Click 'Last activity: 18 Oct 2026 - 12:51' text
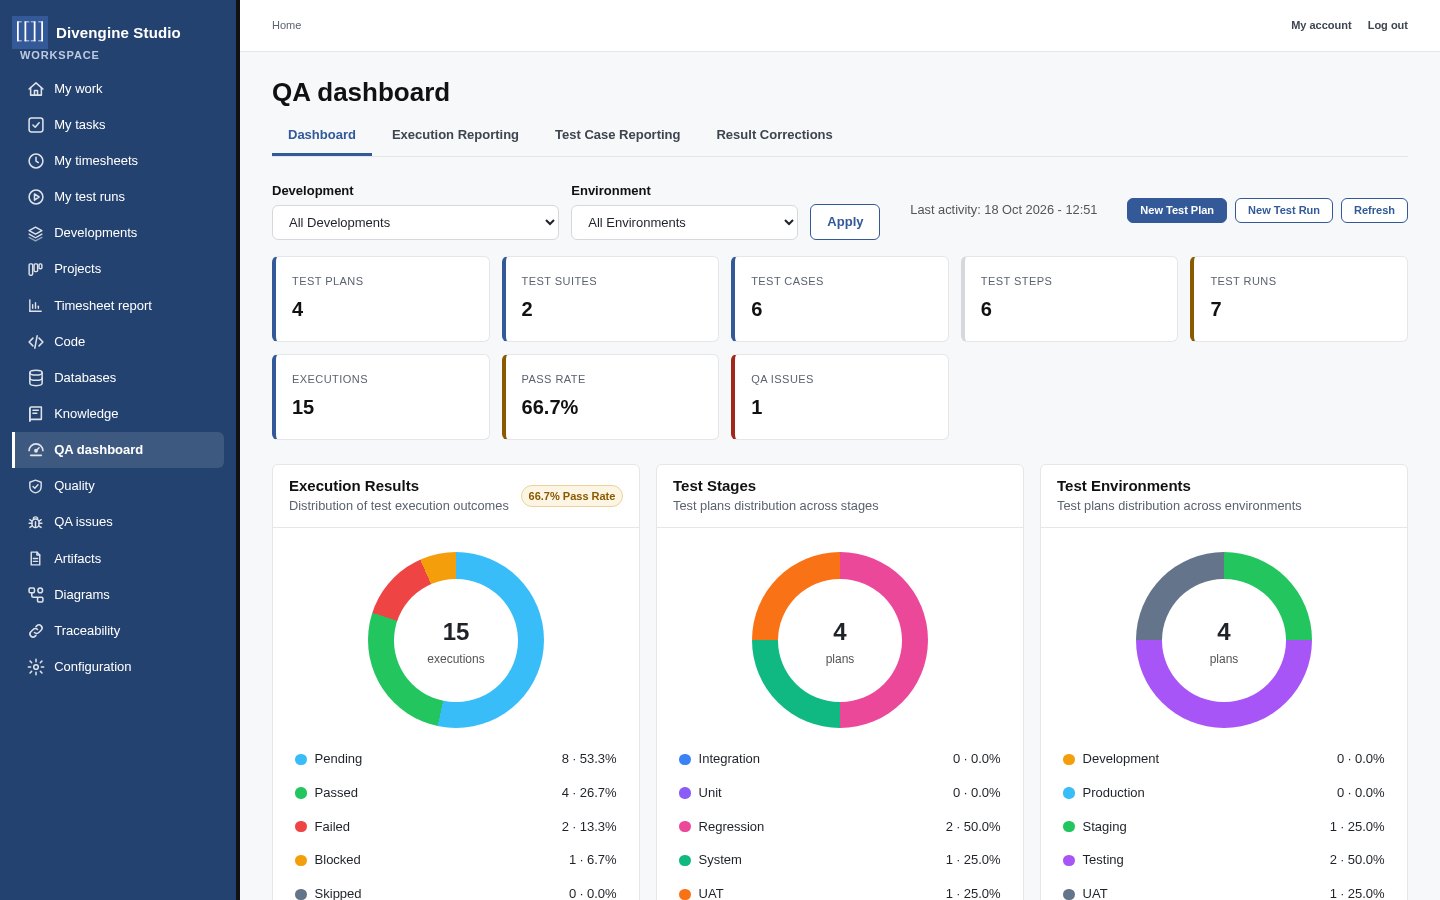Image resolution: width=1440 pixels, height=900 pixels. [x=1003, y=210]
